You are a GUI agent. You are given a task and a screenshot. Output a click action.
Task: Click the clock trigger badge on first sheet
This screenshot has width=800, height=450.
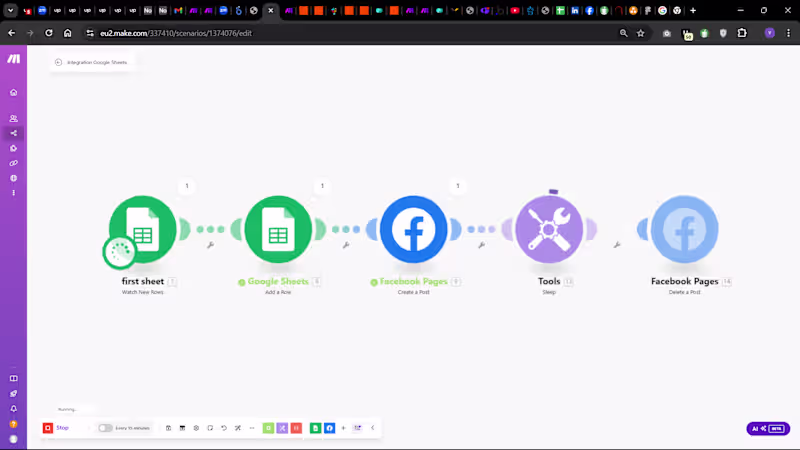pos(119,252)
